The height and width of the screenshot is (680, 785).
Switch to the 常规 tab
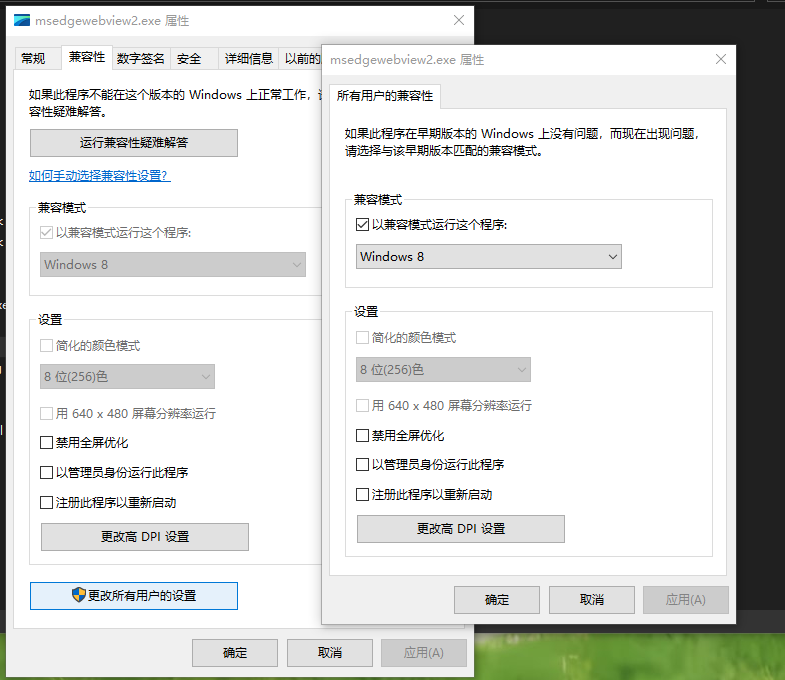[x=33, y=59]
